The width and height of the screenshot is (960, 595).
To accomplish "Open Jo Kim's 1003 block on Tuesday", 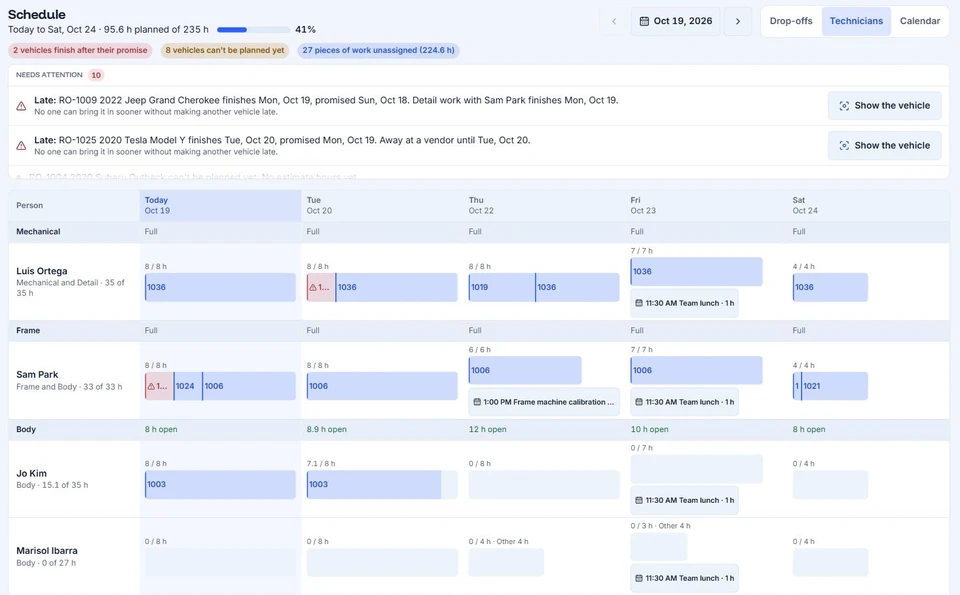I will [x=374, y=484].
